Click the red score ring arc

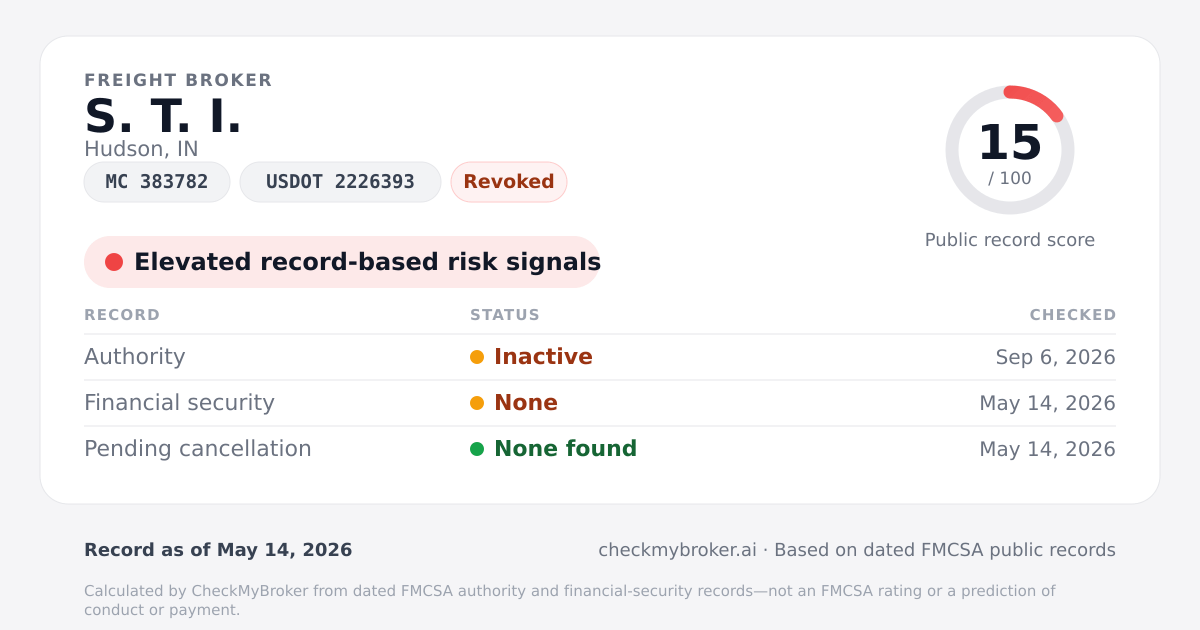pyautogui.click(x=1036, y=100)
